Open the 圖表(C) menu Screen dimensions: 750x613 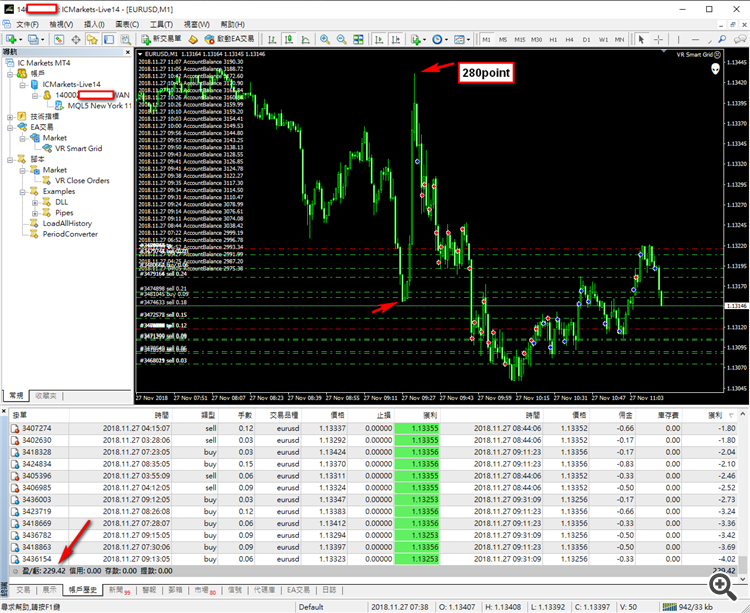click(x=127, y=24)
